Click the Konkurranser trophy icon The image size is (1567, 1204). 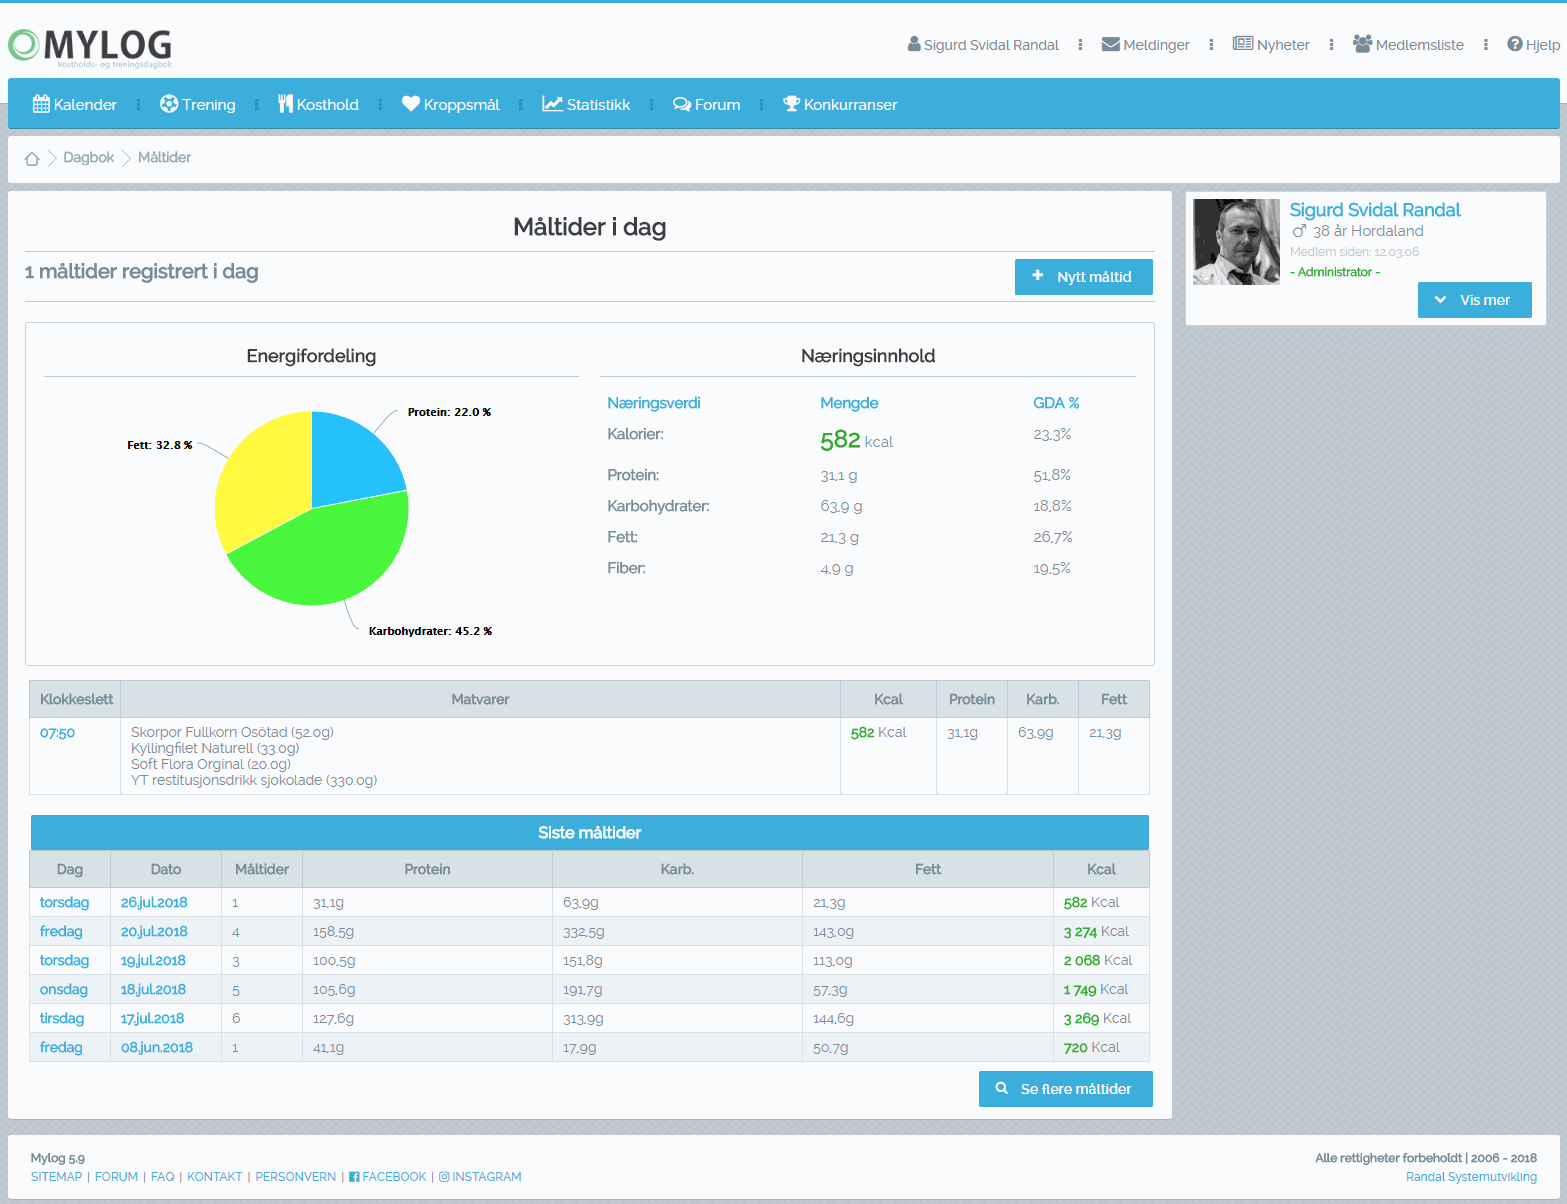791,104
